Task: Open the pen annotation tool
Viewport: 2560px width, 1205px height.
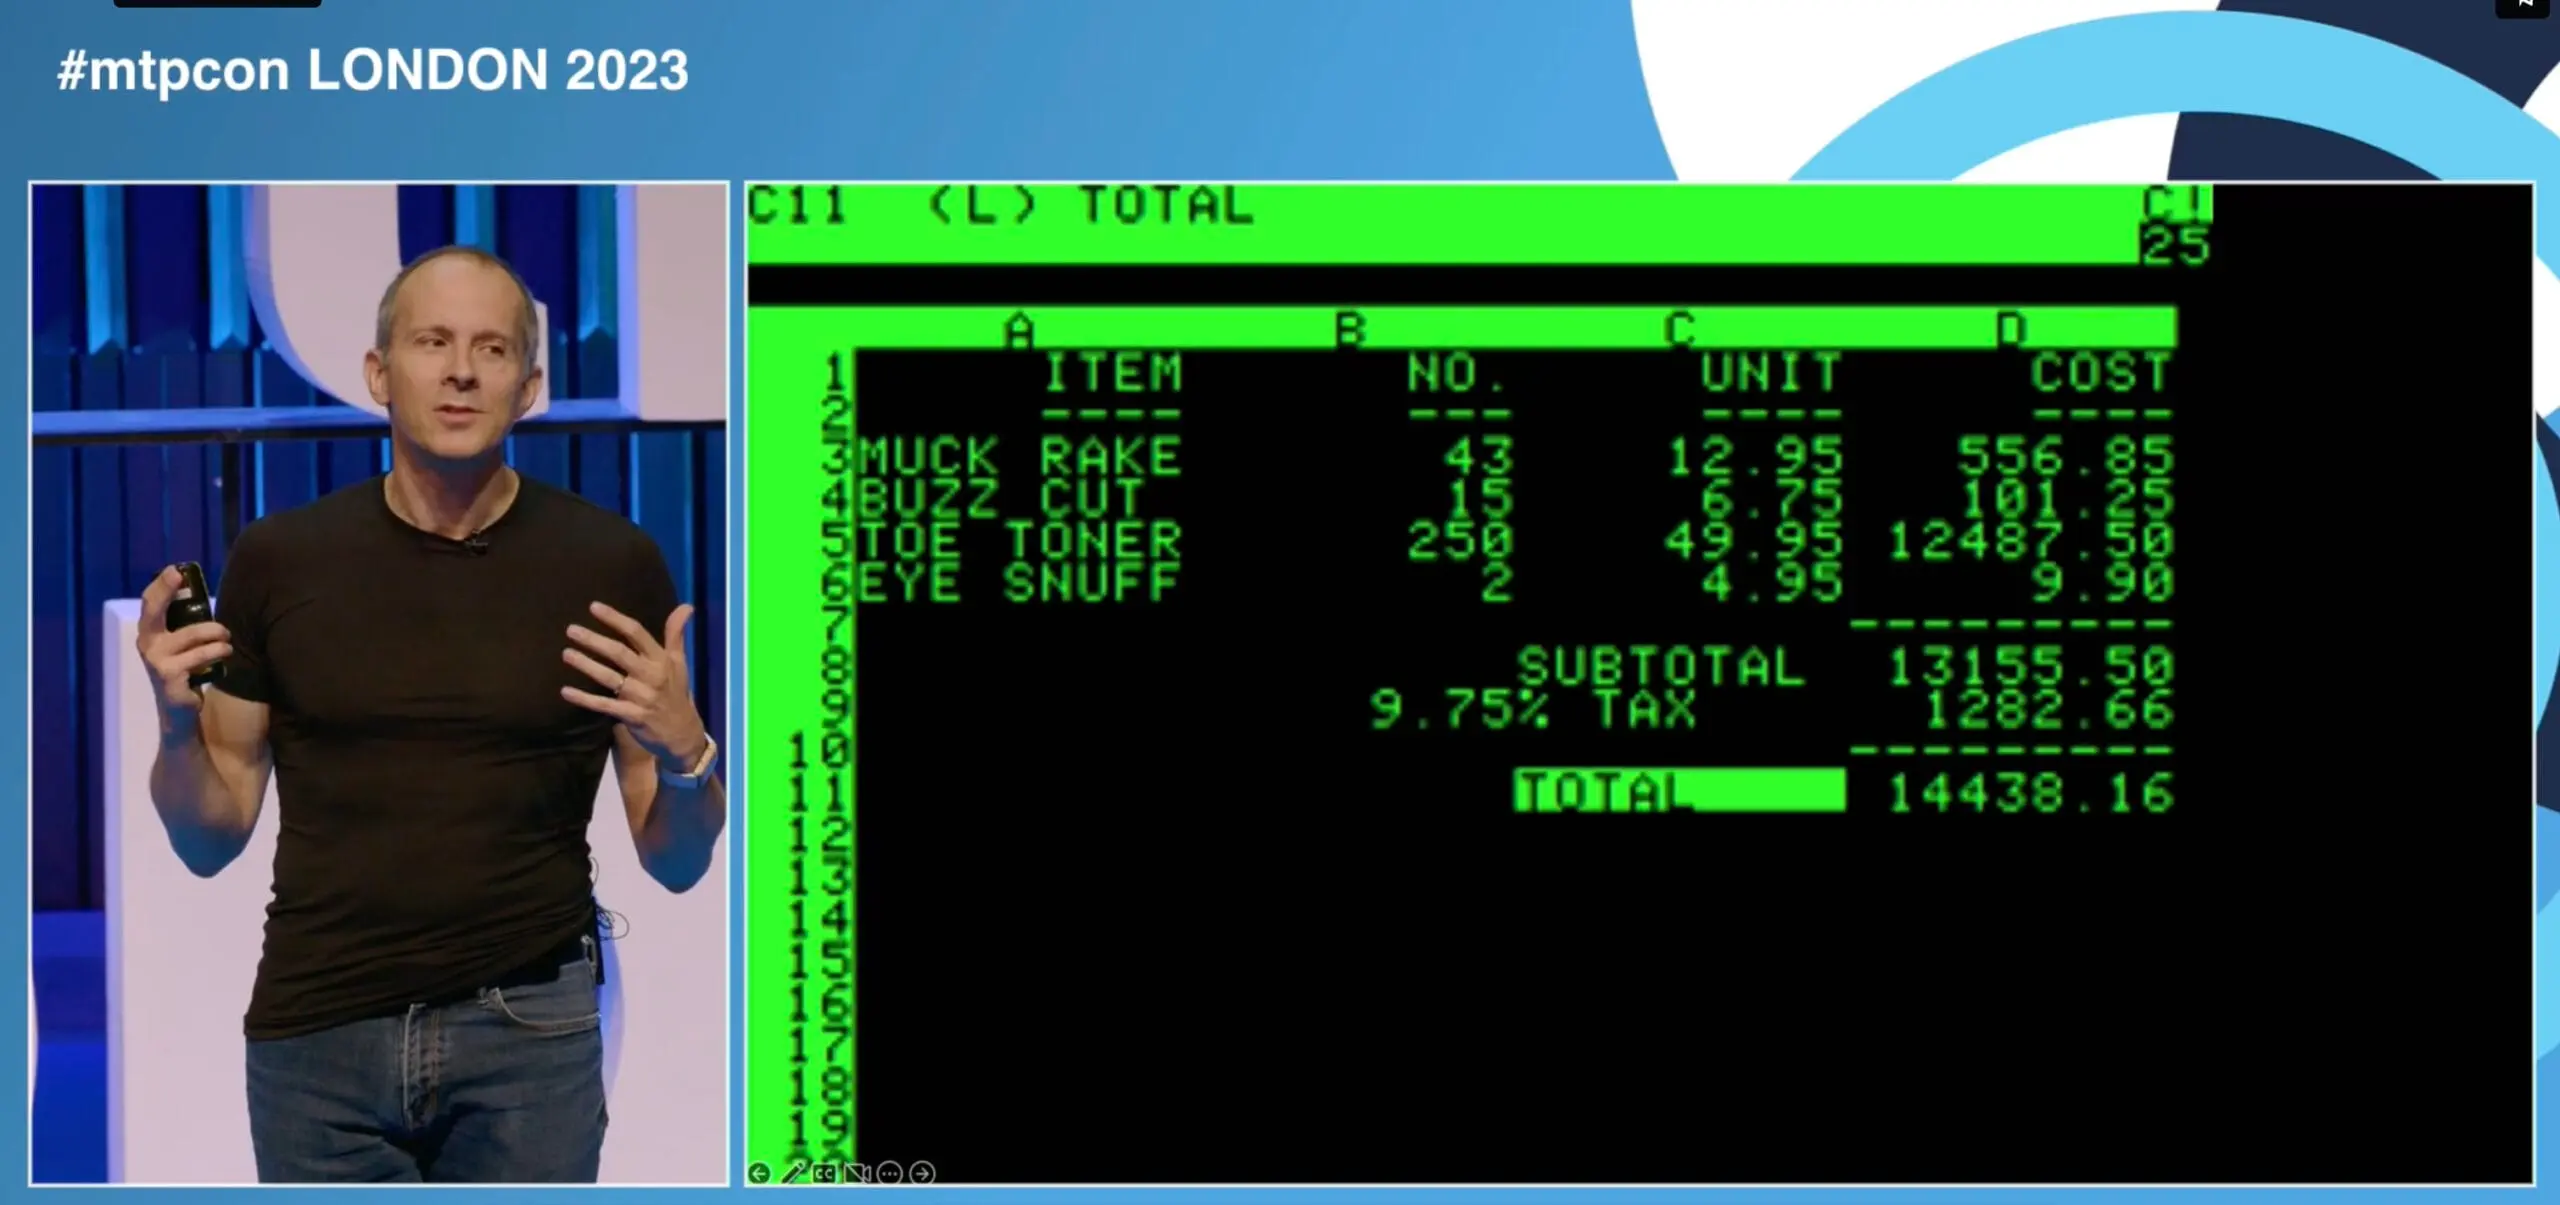Action: (x=793, y=1172)
